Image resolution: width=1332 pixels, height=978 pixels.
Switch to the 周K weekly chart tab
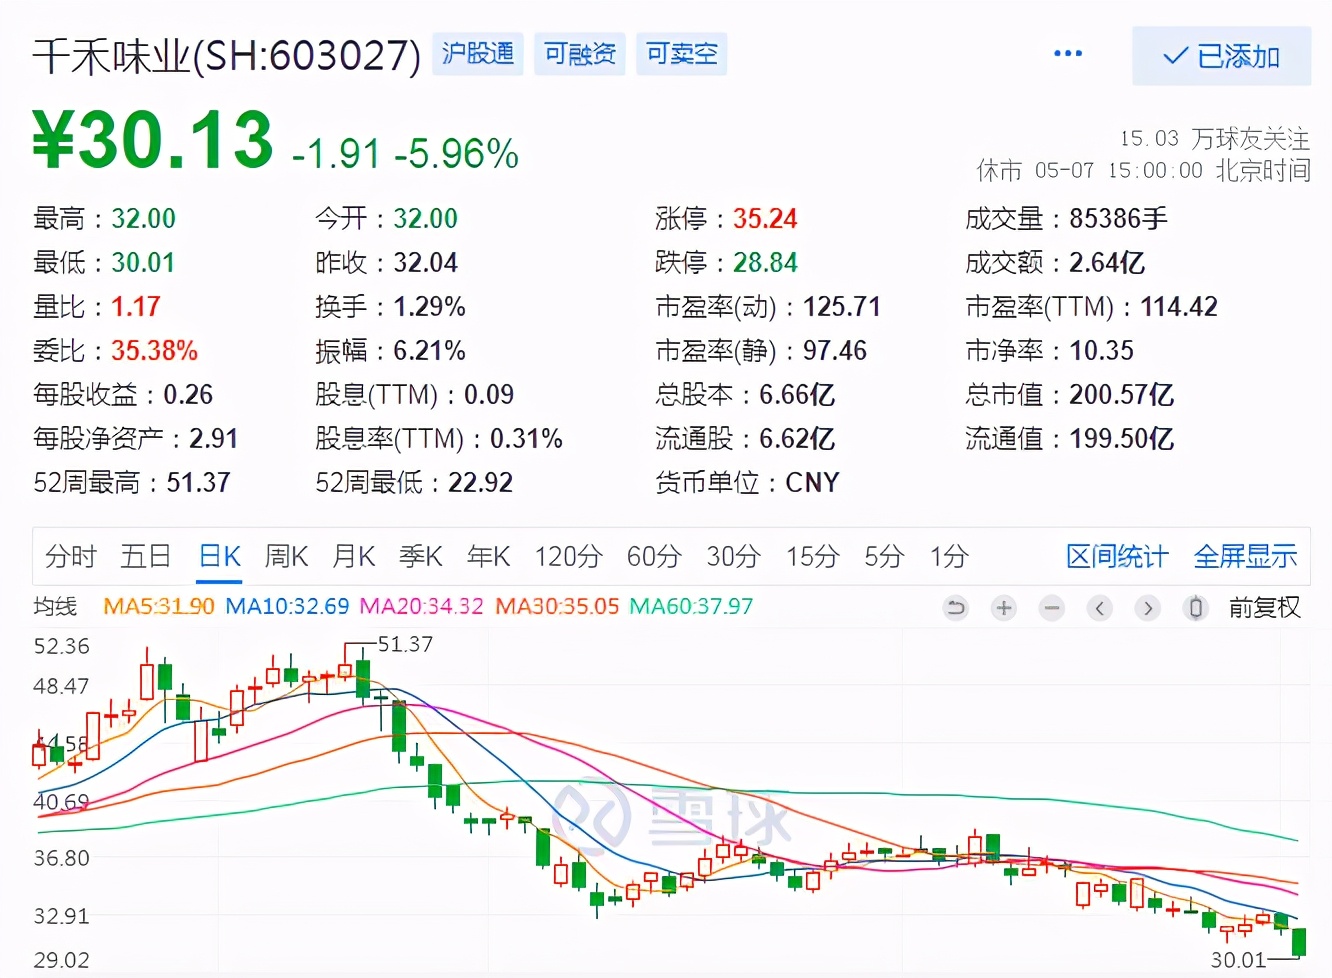pyautogui.click(x=286, y=556)
